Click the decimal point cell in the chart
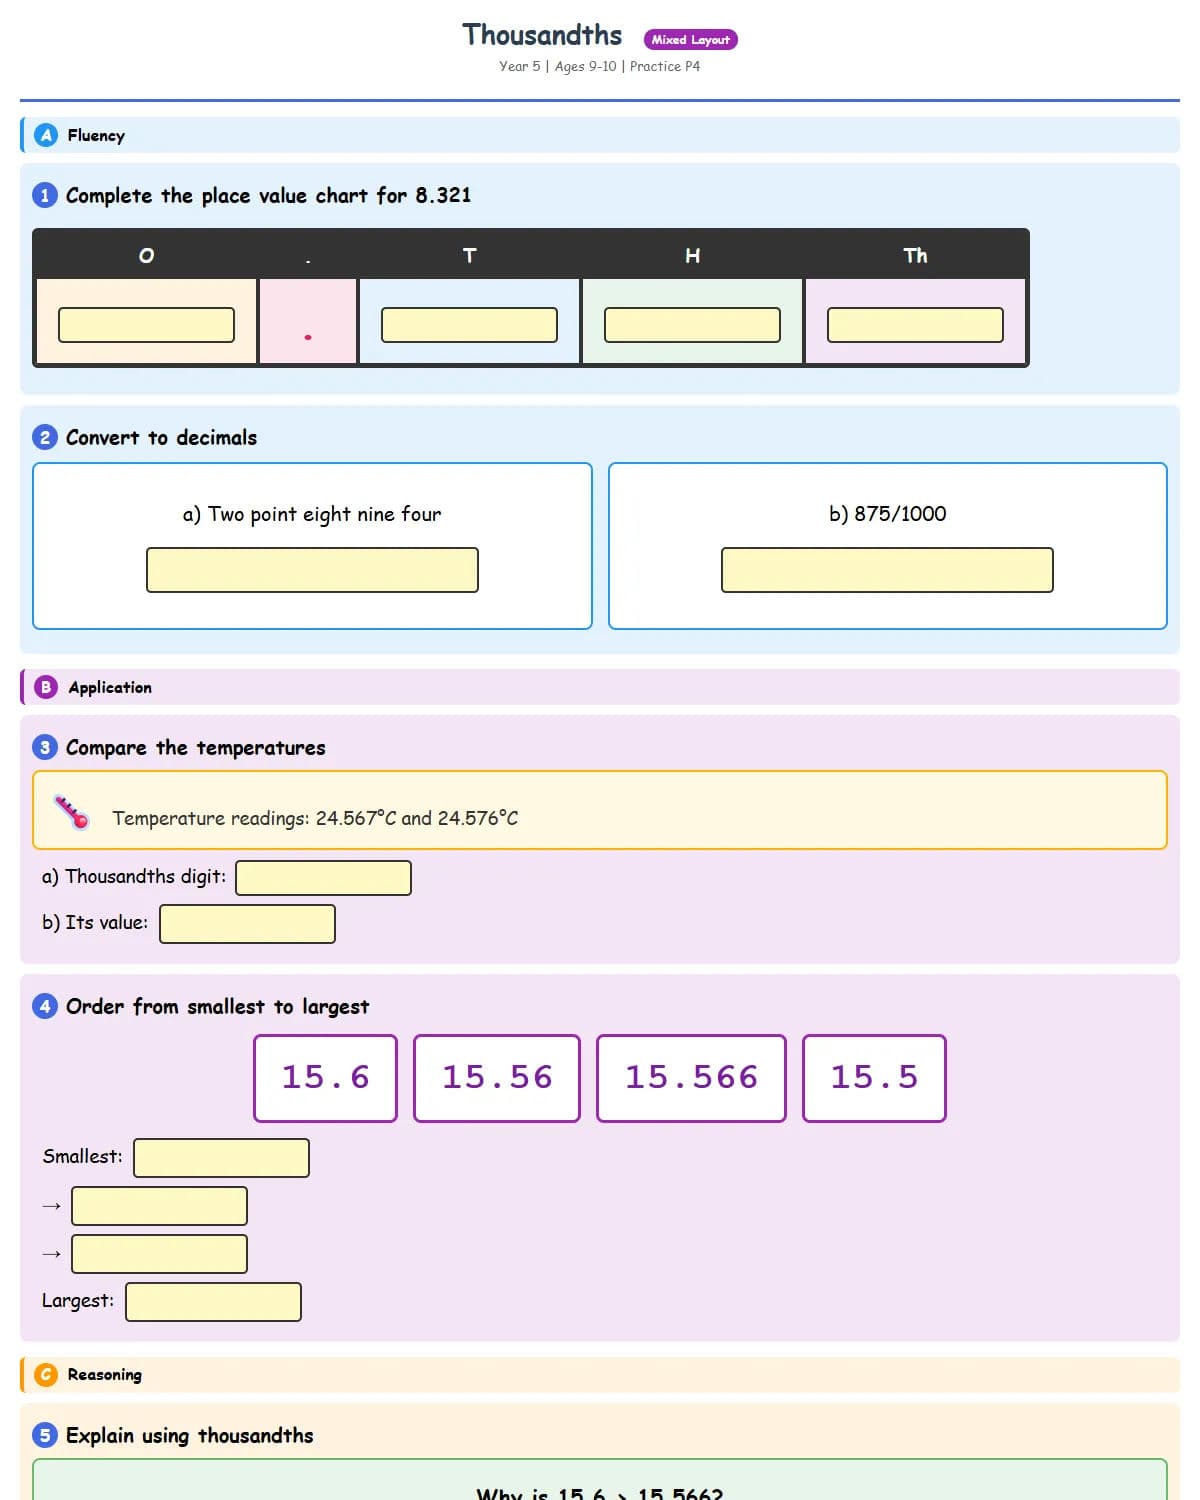Viewport: 1200px width, 1500px height. tap(308, 324)
